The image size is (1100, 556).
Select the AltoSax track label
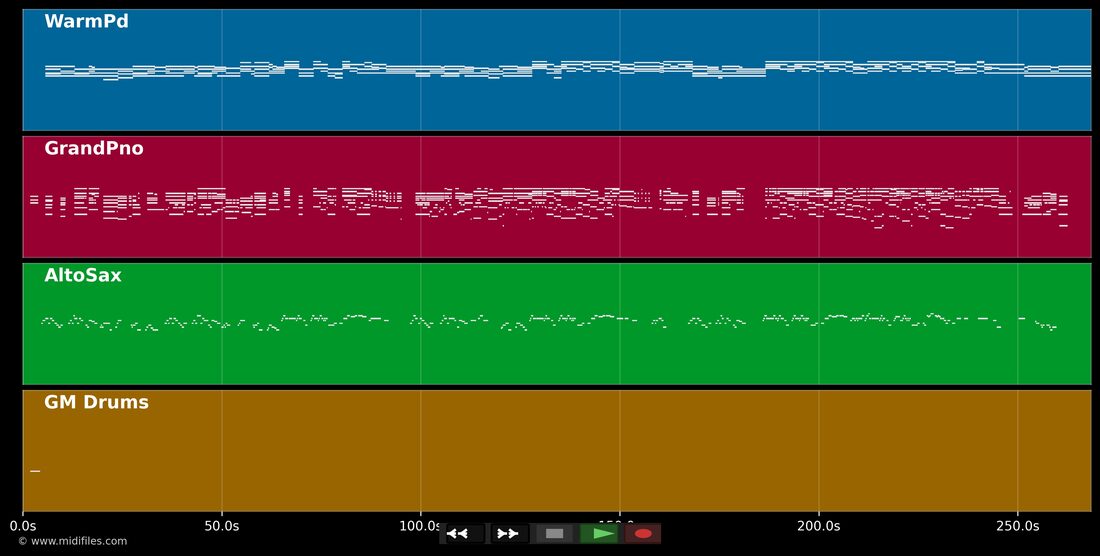pyautogui.click(x=83, y=276)
